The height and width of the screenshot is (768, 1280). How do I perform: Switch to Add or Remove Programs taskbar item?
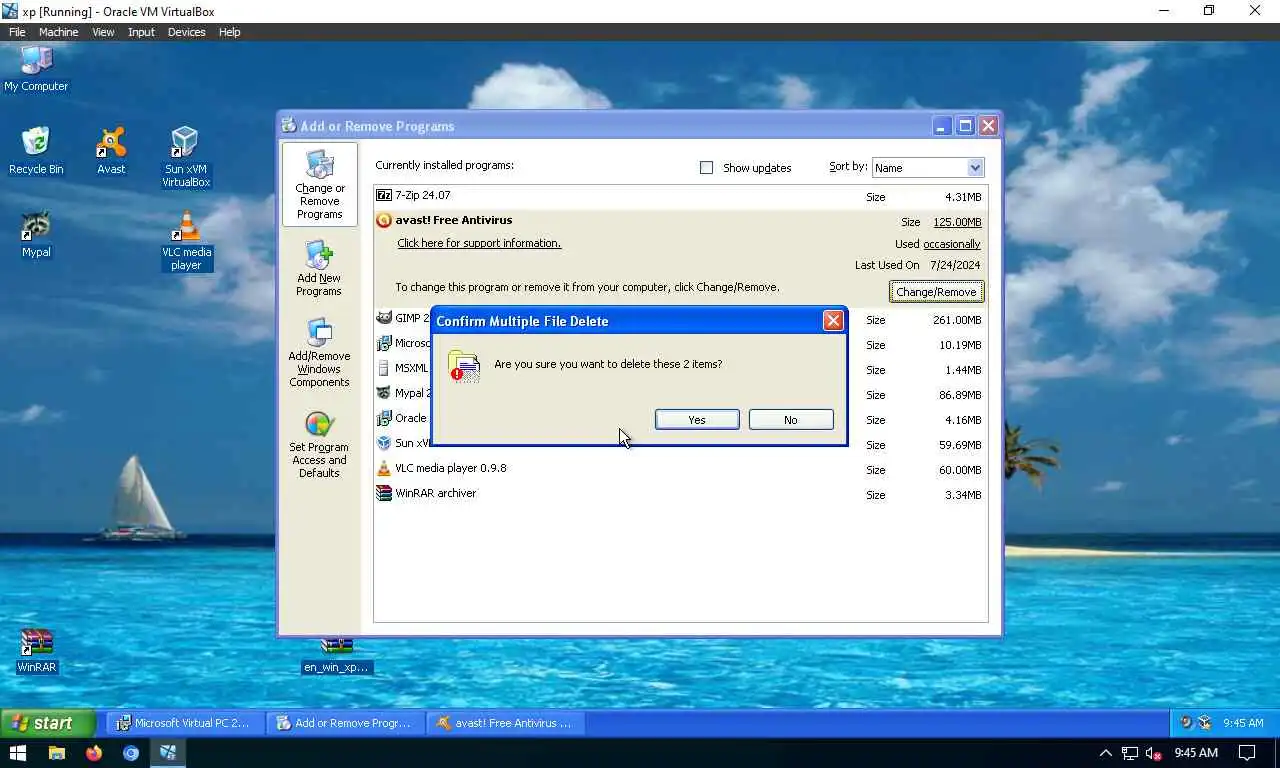(x=346, y=723)
